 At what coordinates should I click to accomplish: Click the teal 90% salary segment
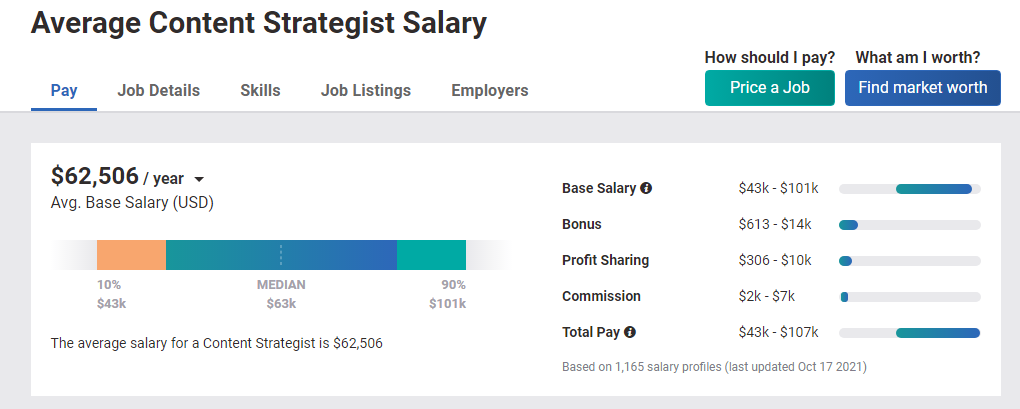431,255
